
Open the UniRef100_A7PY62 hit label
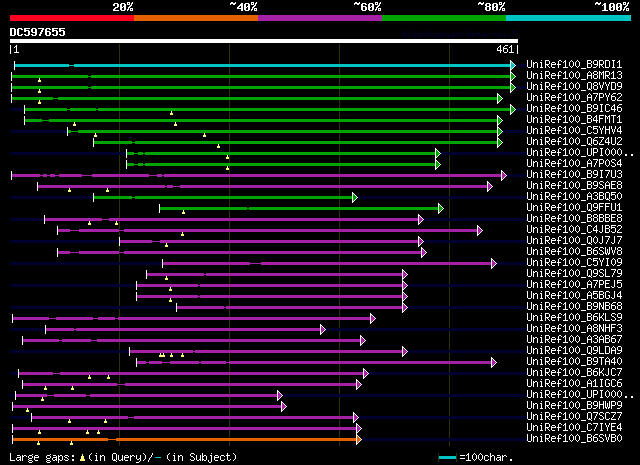tap(574, 97)
